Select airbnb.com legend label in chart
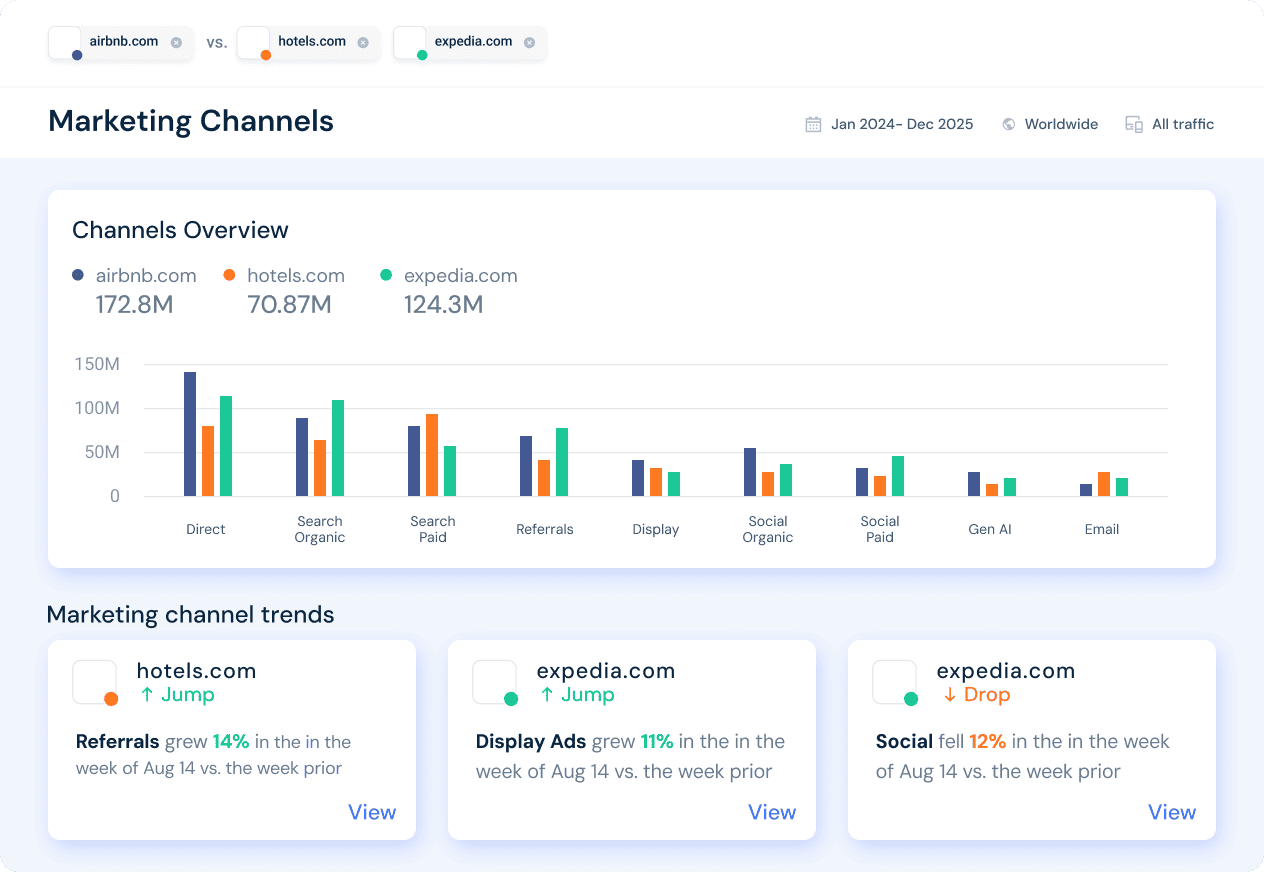Screen dimensions: 1264x872 click(146, 275)
